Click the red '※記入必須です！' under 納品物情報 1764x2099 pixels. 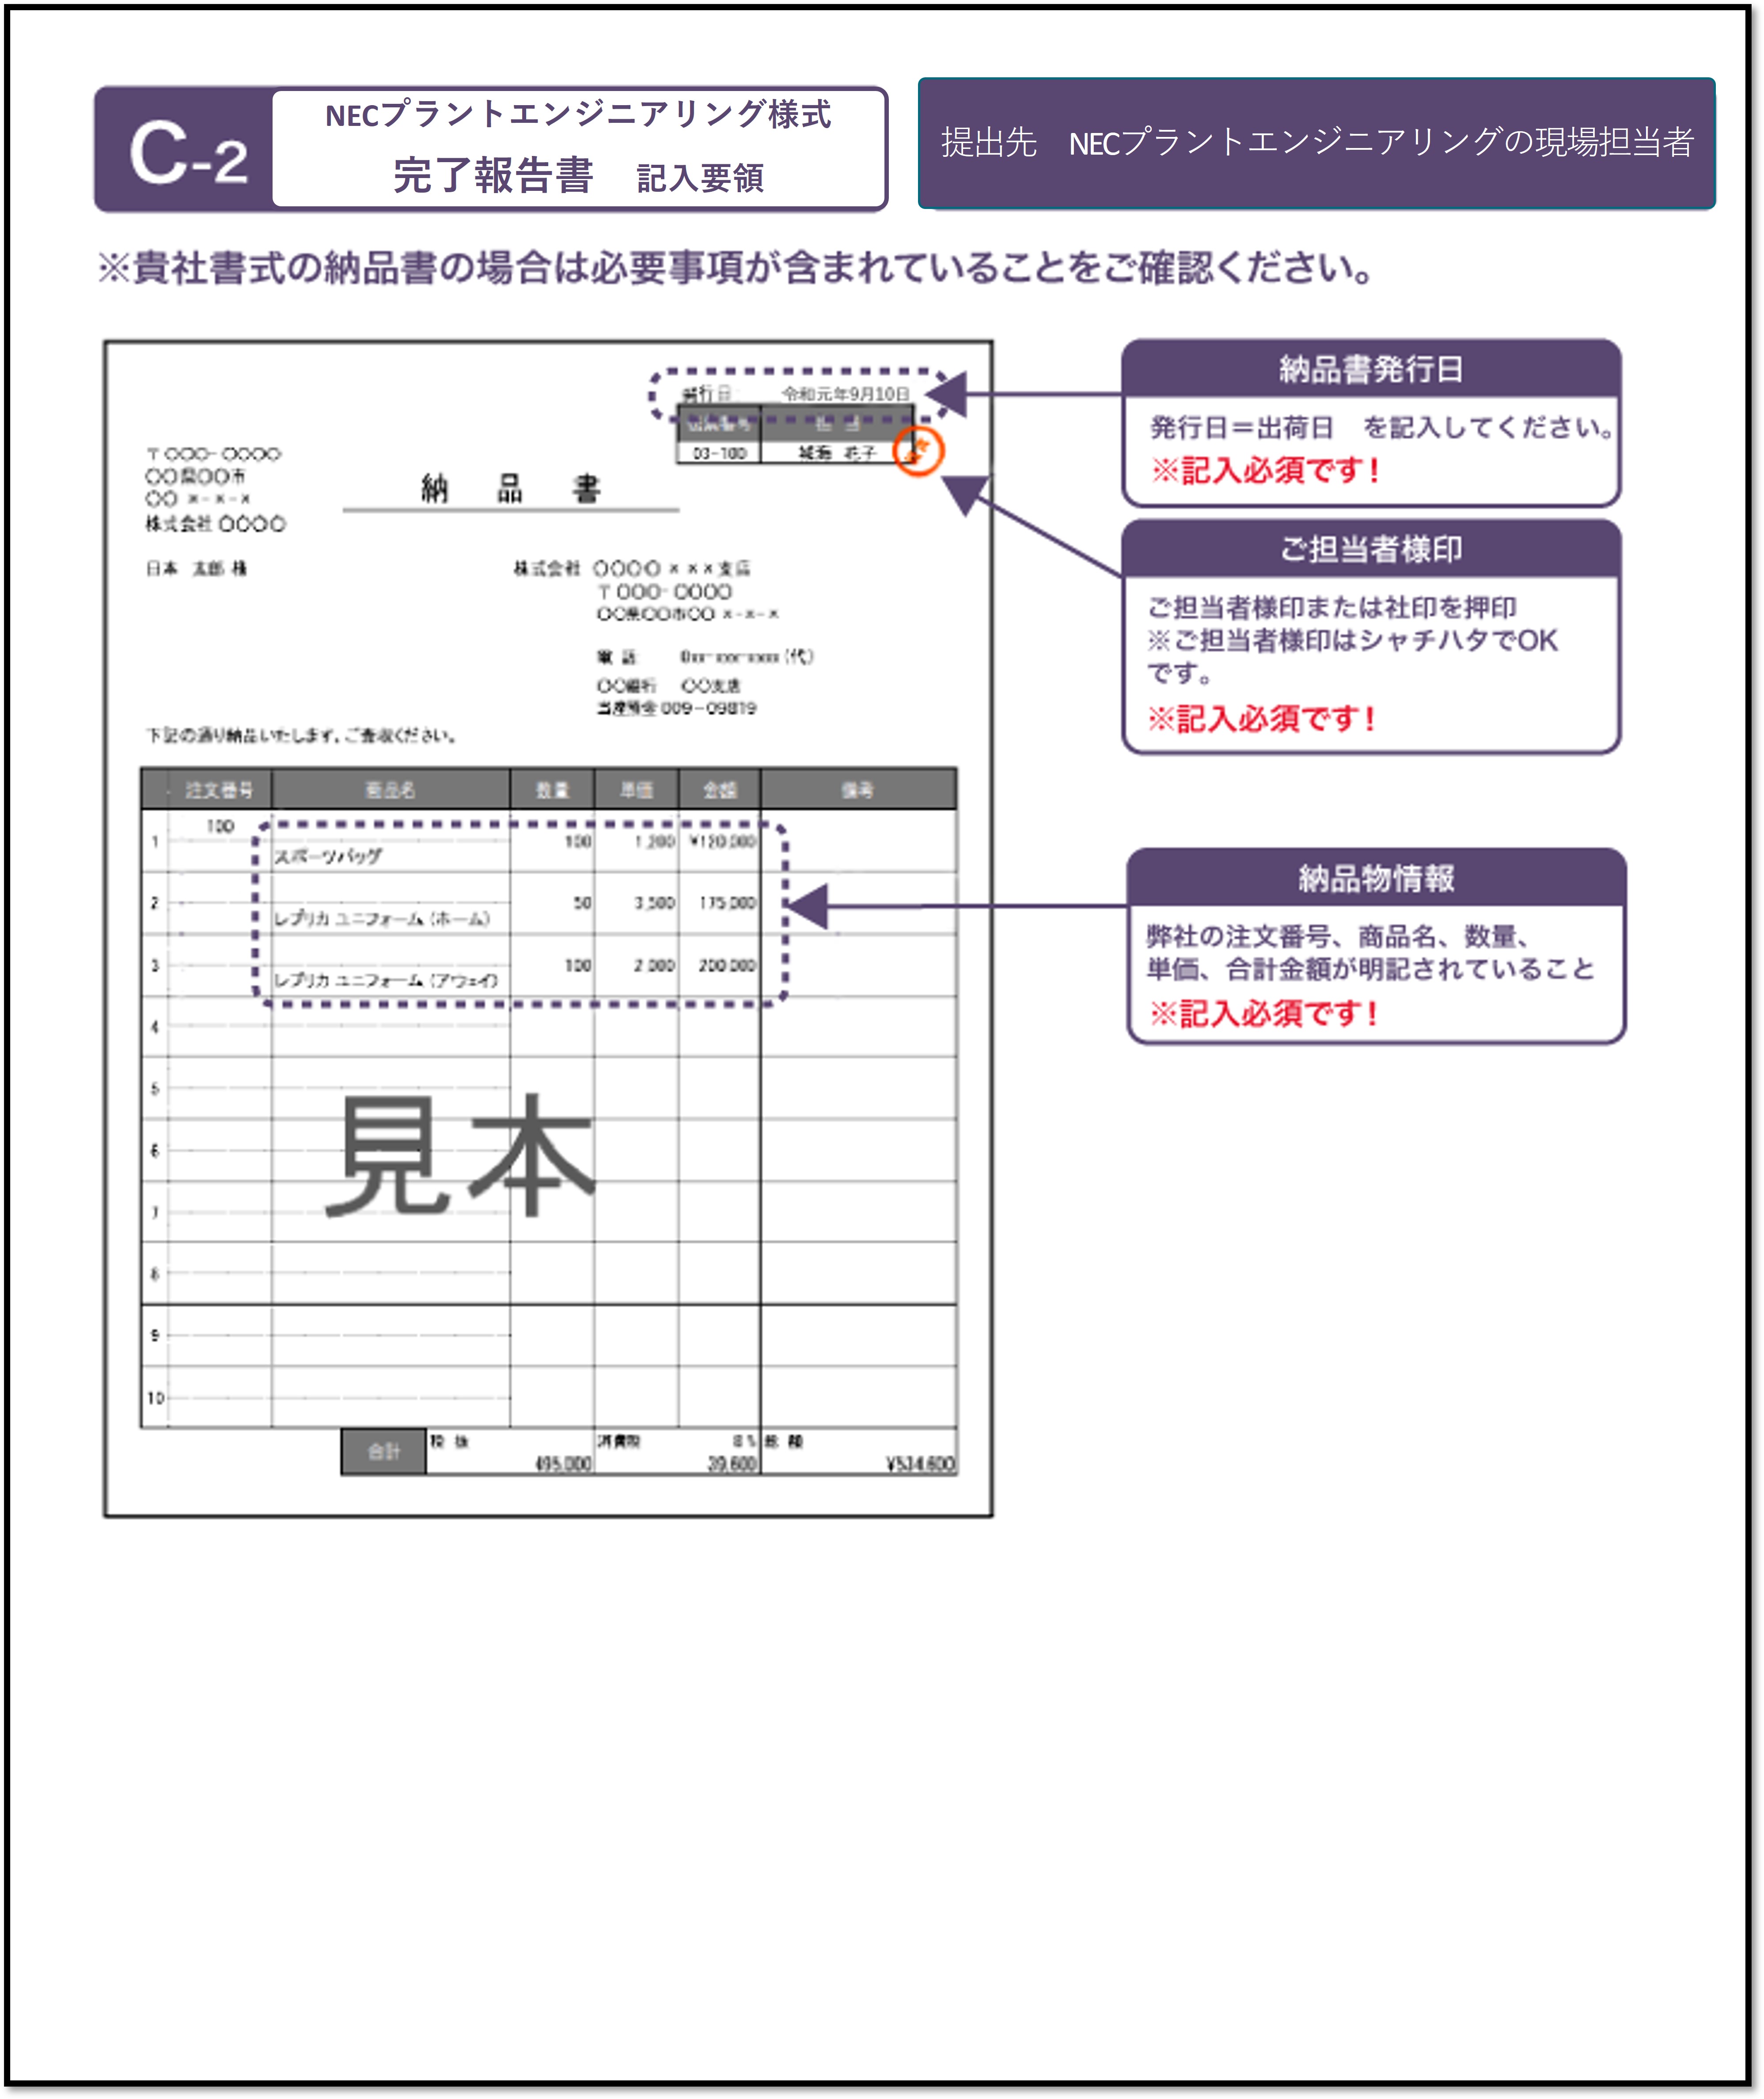[1264, 1013]
